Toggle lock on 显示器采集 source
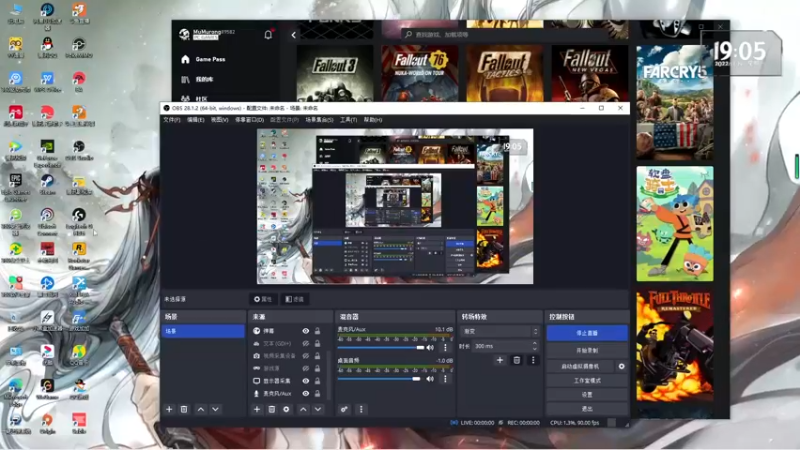The image size is (800, 450). pos(317,381)
